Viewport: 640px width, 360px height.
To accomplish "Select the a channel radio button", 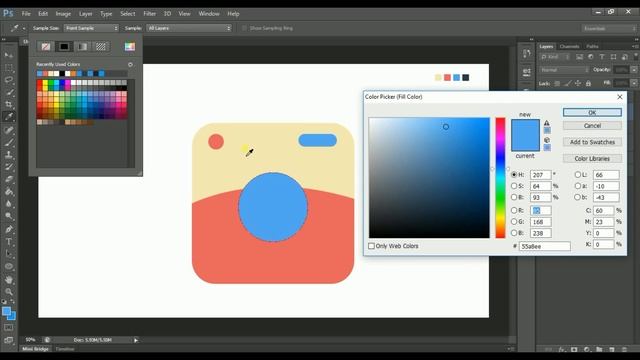I will pyautogui.click(x=578, y=186).
